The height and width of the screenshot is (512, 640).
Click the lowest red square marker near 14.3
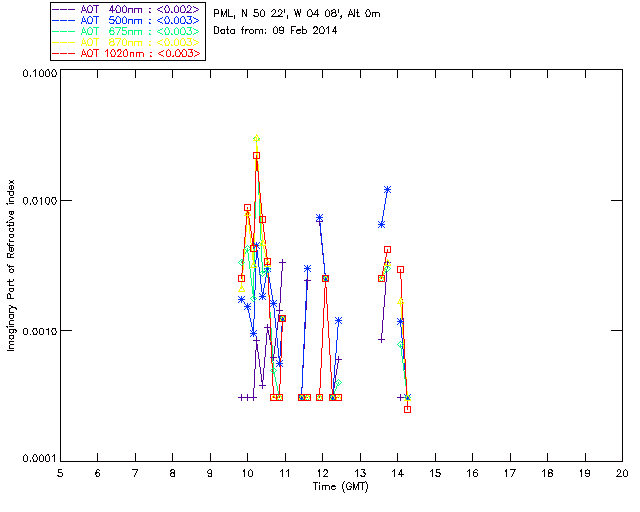pos(407,409)
